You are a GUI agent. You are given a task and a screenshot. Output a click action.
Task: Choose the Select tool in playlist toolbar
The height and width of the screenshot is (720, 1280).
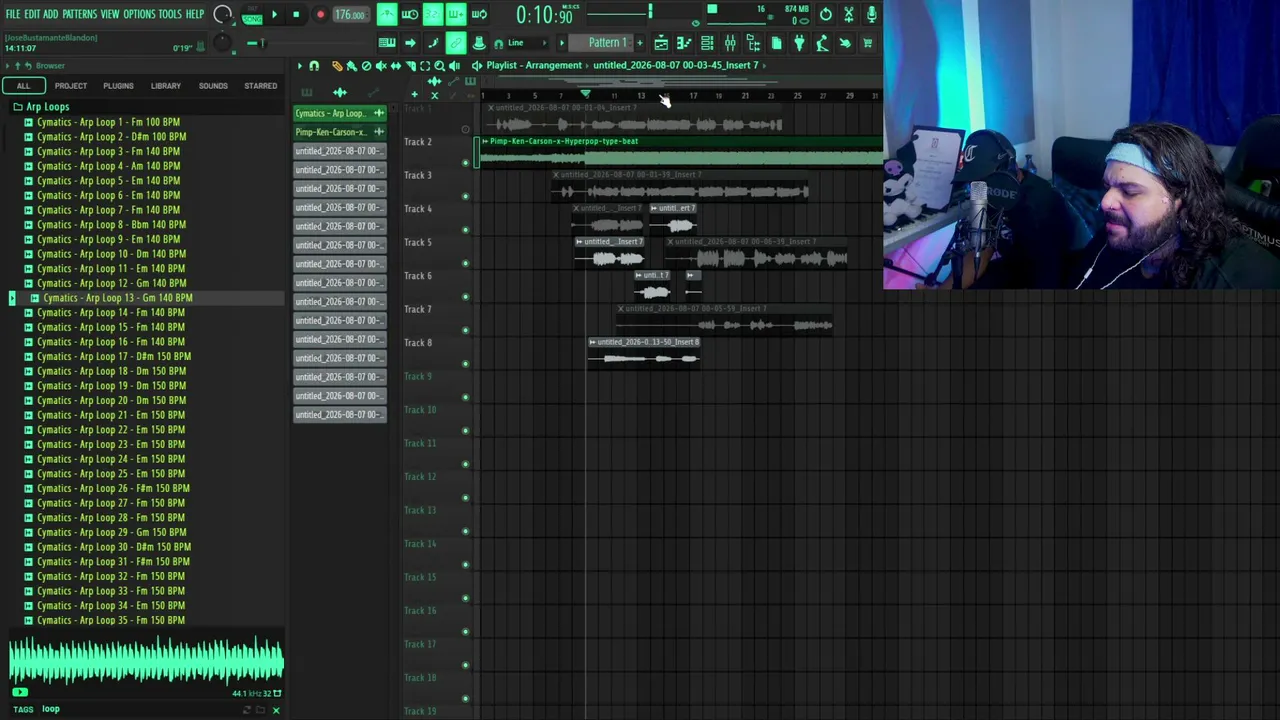425,66
